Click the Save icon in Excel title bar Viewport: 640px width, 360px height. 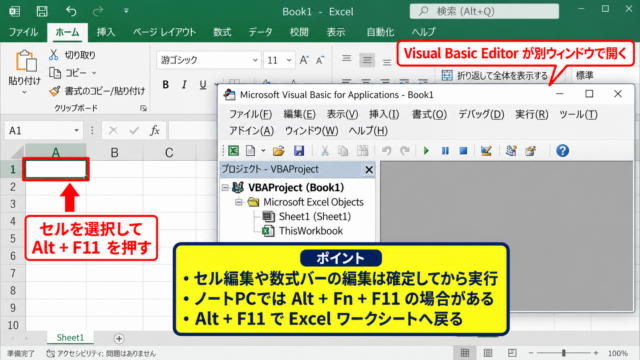click(x=42, y=11)
